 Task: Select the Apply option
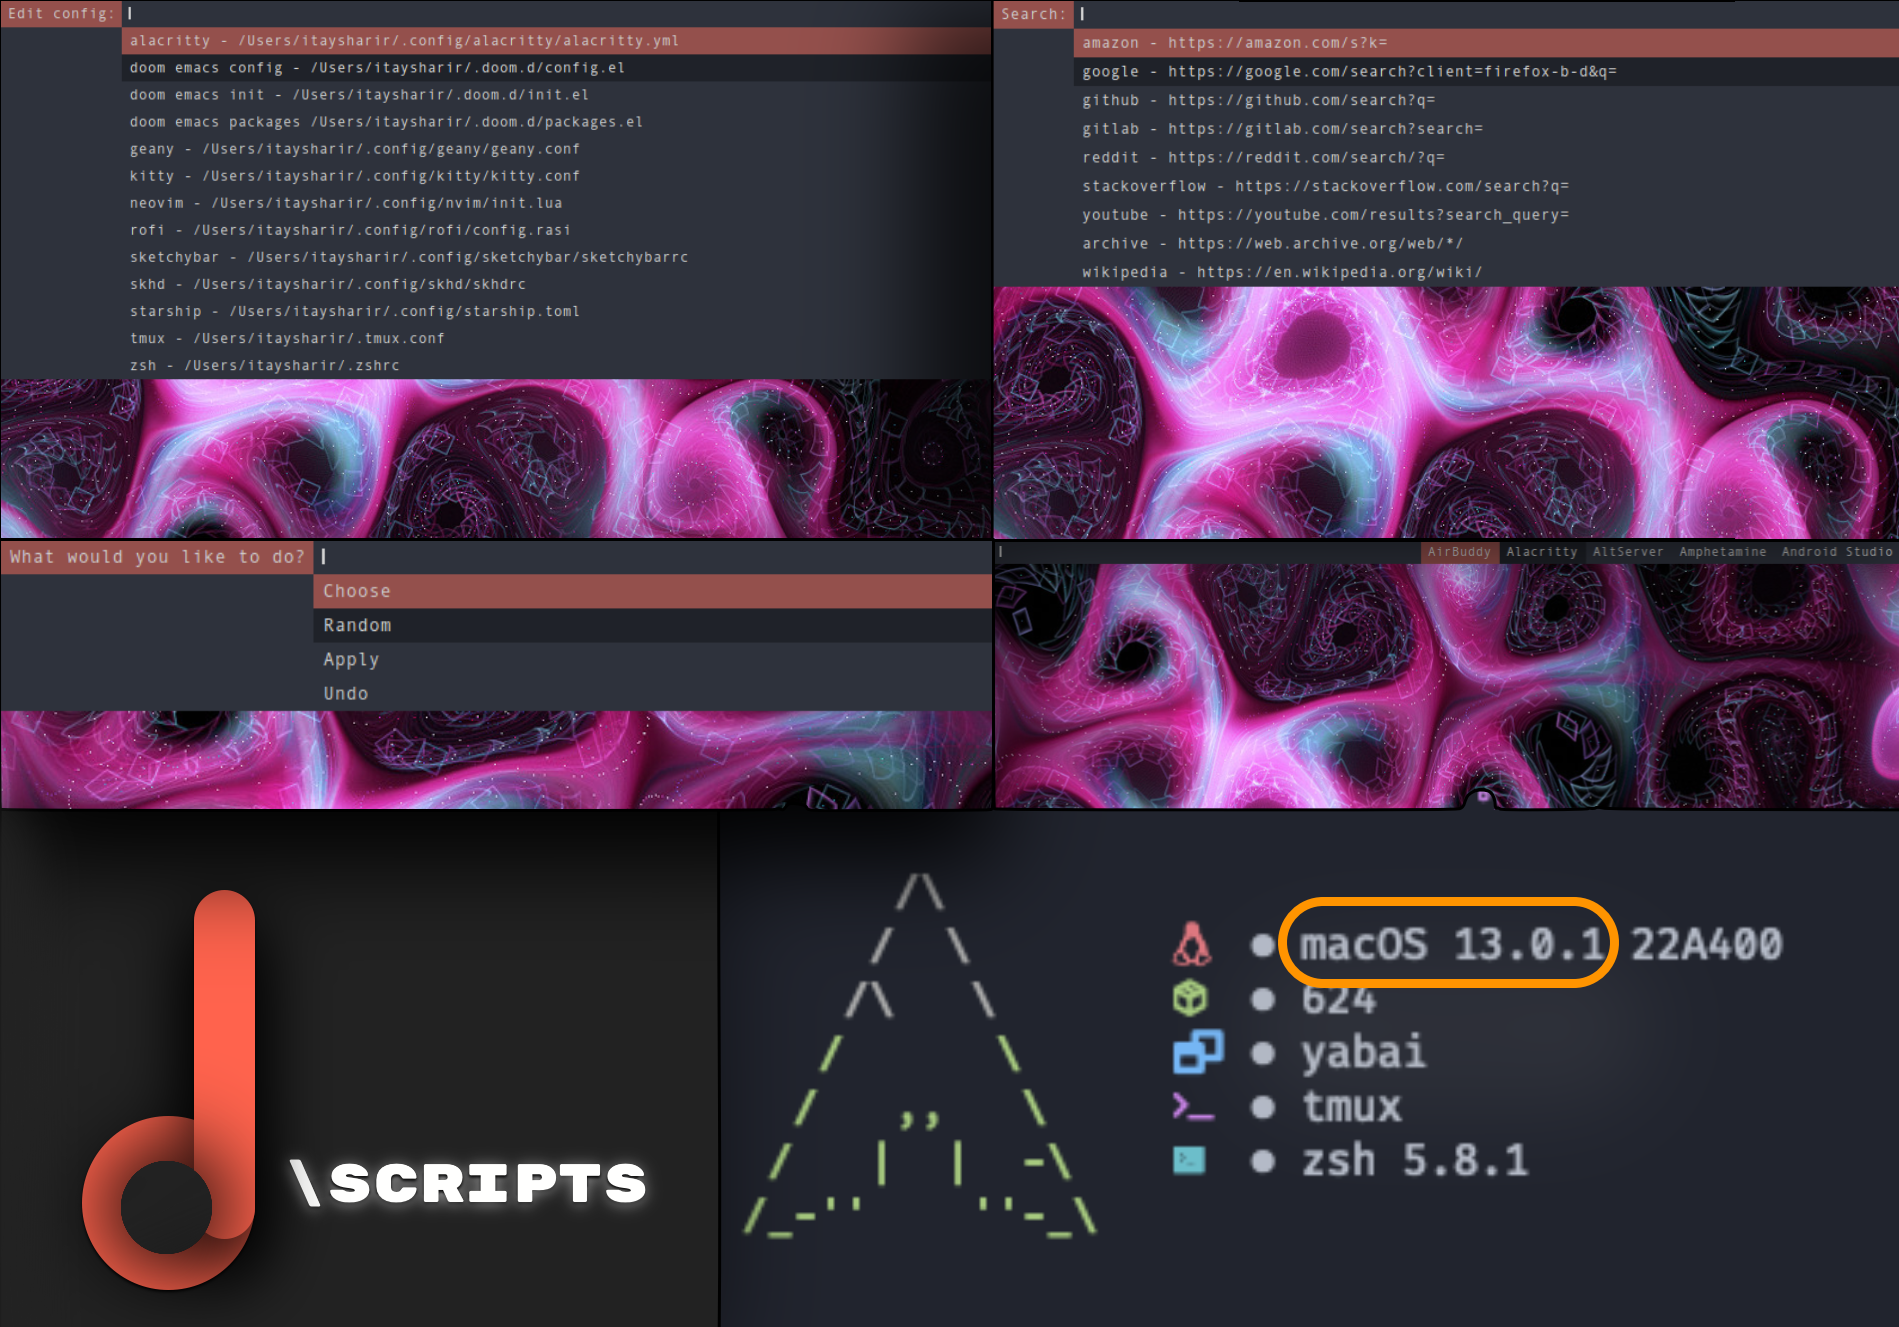tap(653, 659)
